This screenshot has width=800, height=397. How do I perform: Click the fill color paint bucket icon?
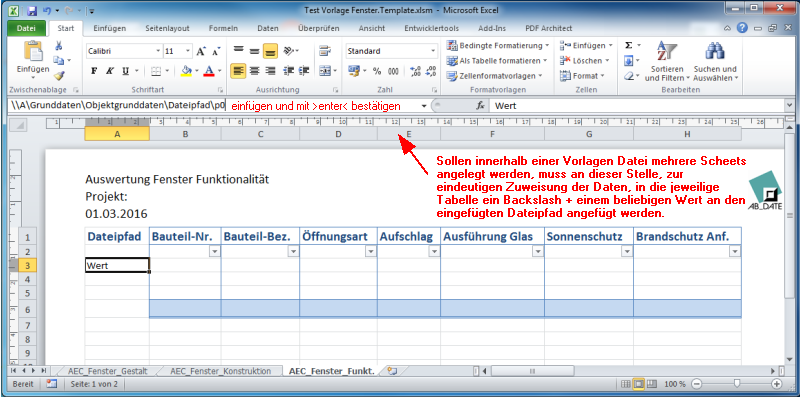pos(186,71)
